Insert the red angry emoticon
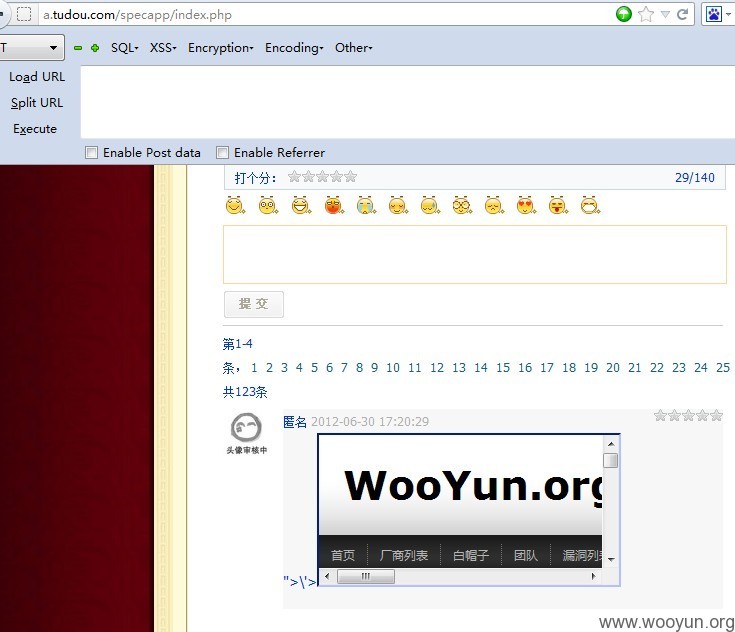The image size is (735, 632). 334,205
